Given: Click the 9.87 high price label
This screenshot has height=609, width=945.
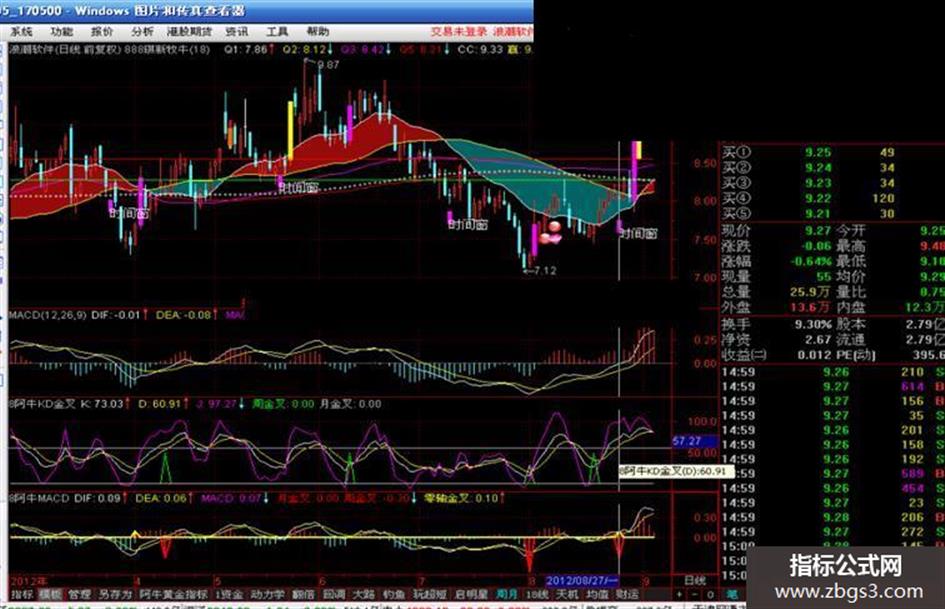Looking at the screenshot, I should pos(328,65).
